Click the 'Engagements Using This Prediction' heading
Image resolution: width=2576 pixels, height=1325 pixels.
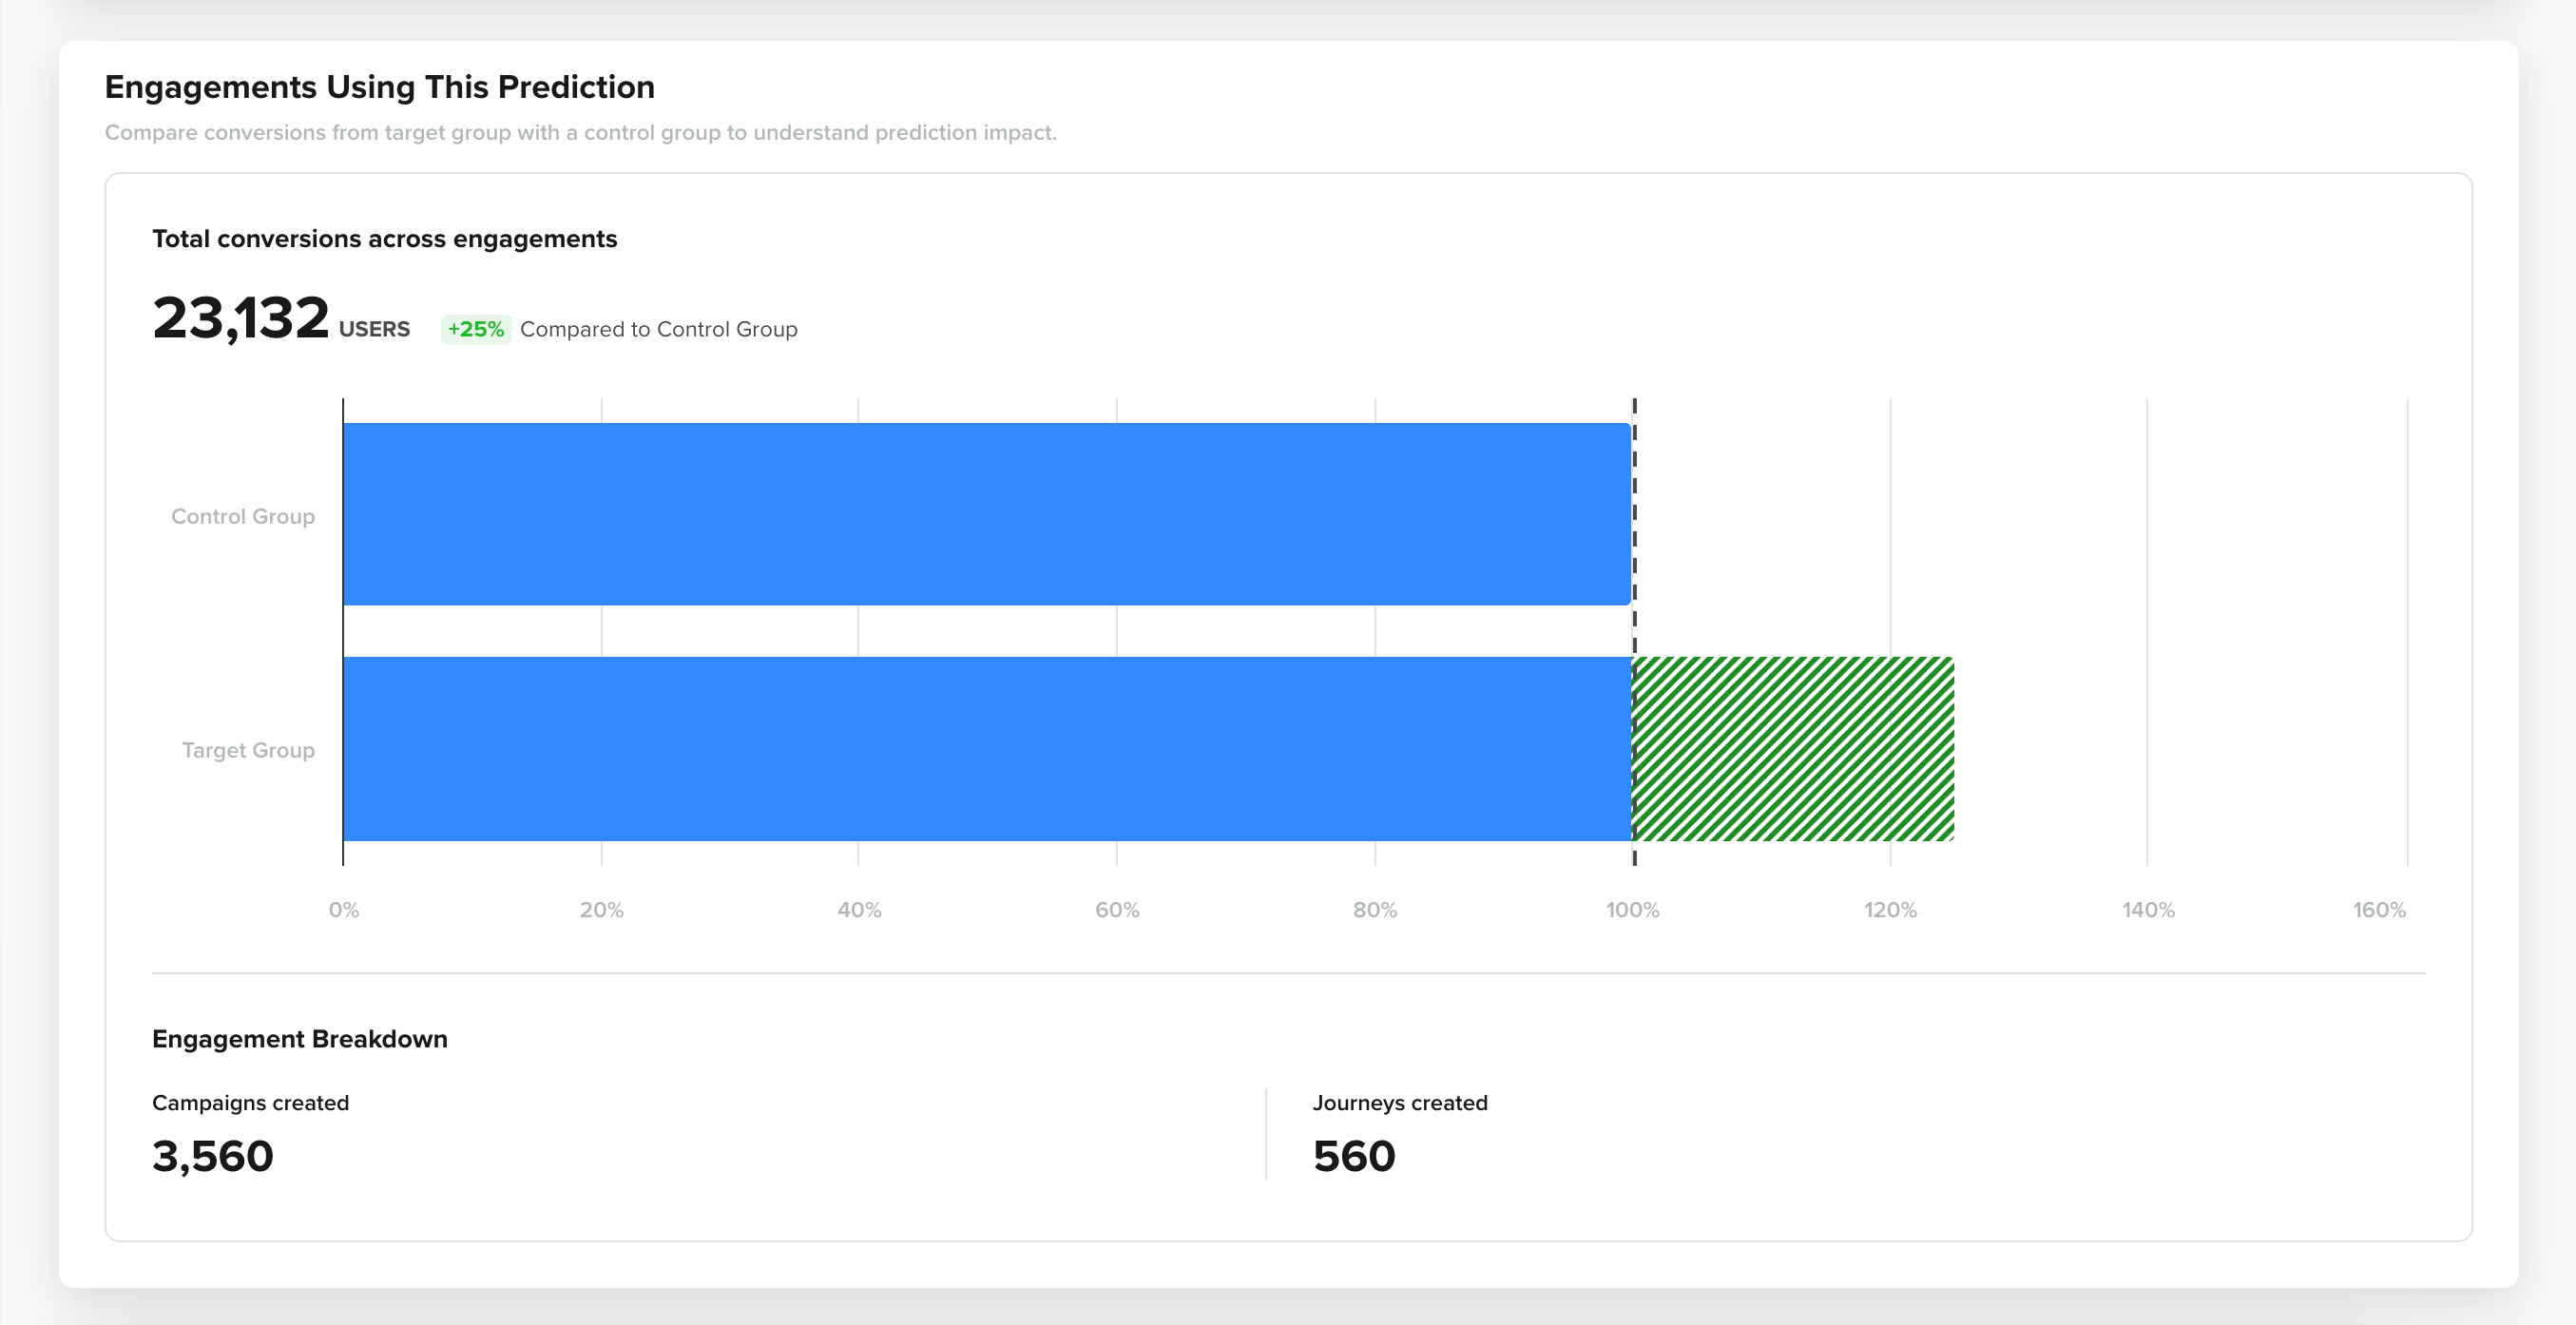[379, 87]
